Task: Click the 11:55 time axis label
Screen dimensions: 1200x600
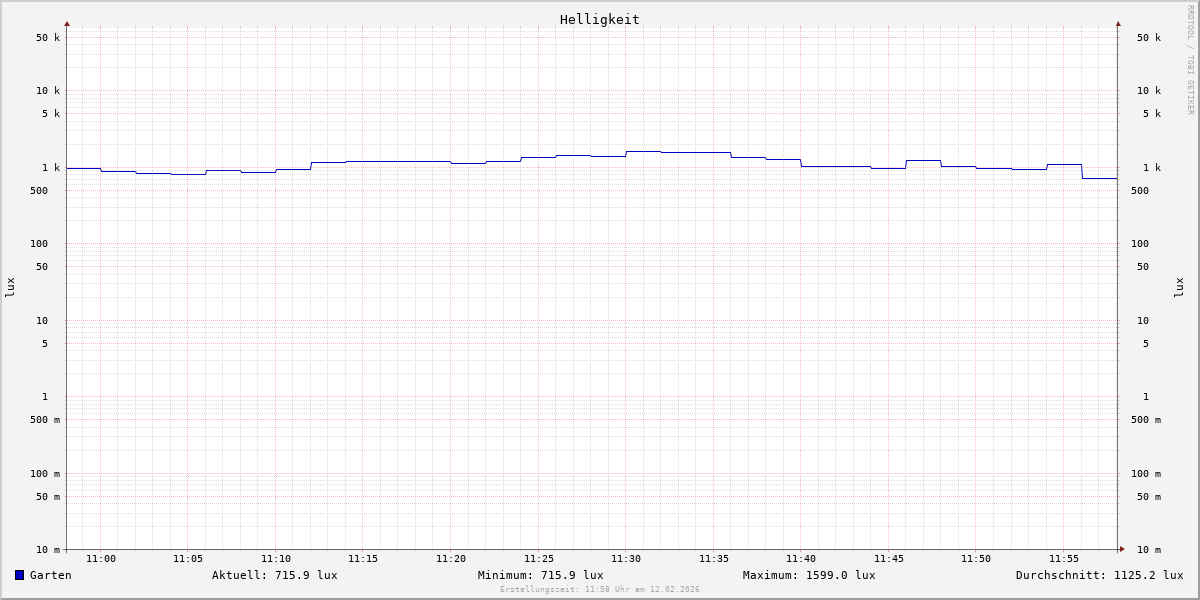Action: coord(1063,559)
